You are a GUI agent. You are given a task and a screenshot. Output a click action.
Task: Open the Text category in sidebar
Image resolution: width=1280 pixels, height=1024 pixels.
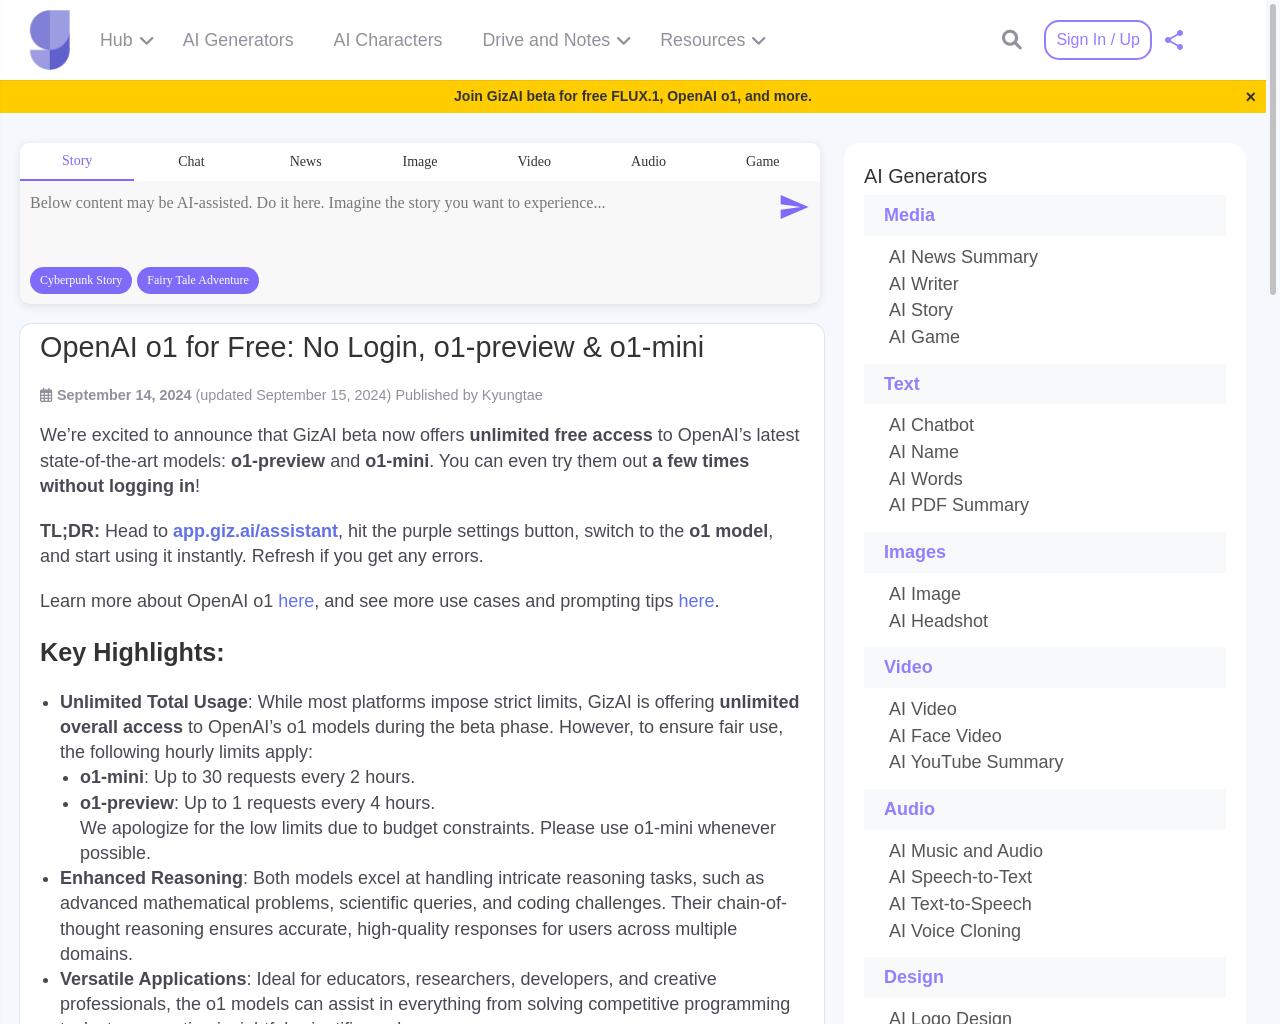(1045, 384)
